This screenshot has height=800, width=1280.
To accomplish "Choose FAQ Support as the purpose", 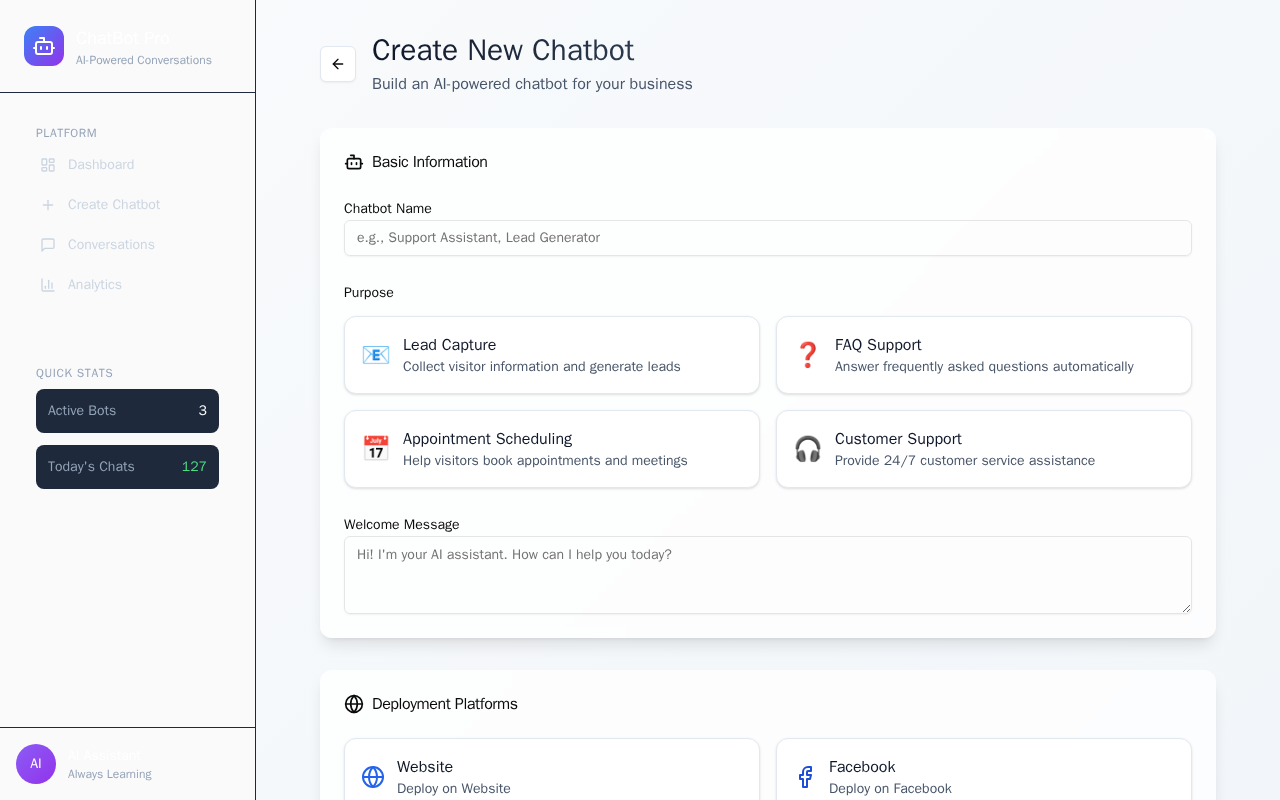I will tap(984, 355).
